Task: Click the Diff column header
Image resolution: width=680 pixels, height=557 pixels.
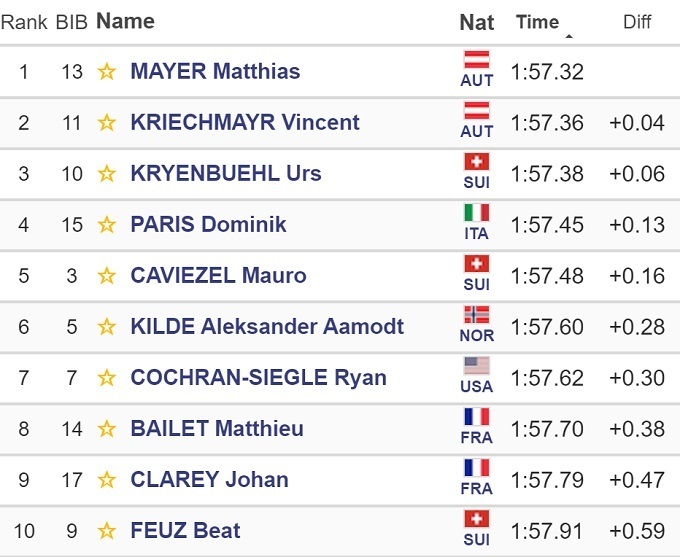Action: [x=637, y=21]
